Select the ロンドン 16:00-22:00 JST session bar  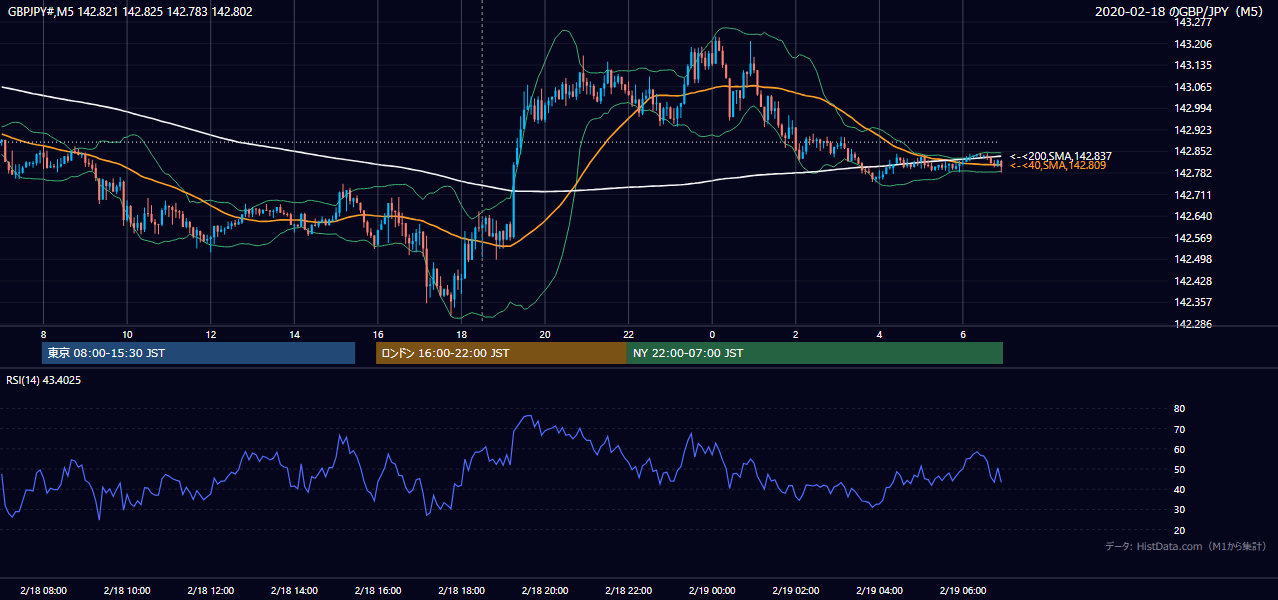pyautogui.click(x=501, y=353)
